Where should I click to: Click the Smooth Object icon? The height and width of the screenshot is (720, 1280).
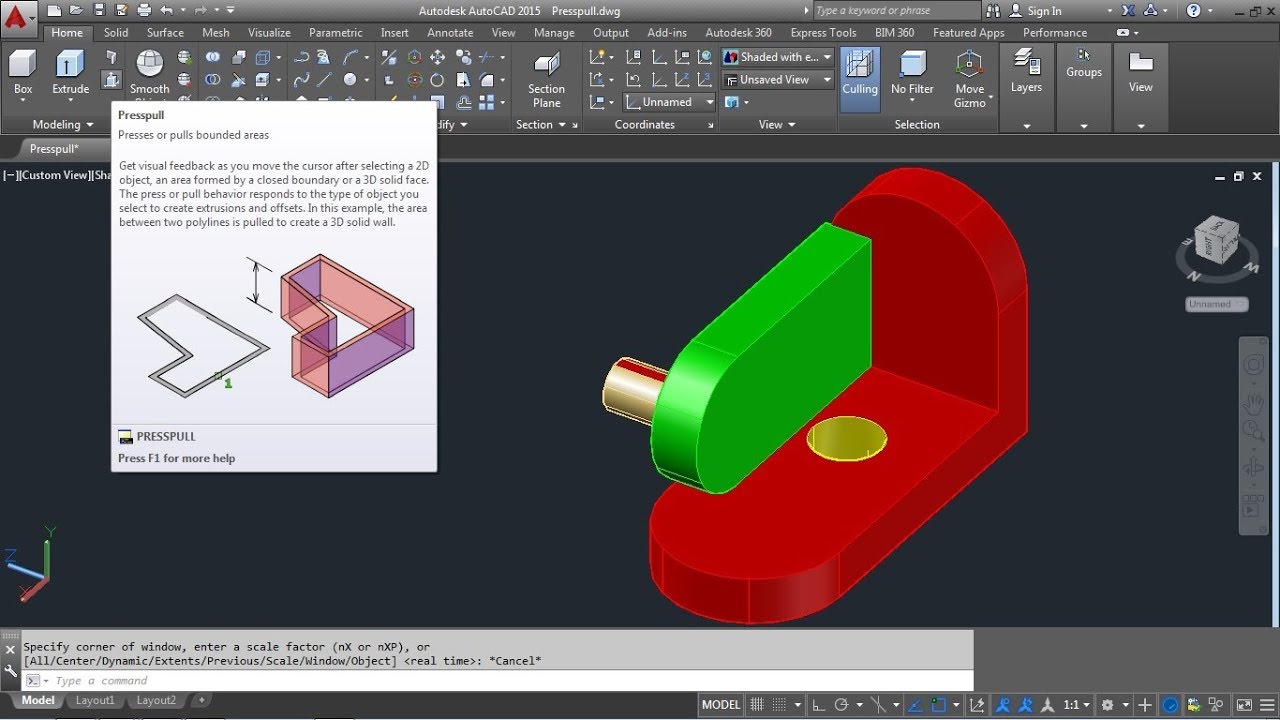(150, 74)
